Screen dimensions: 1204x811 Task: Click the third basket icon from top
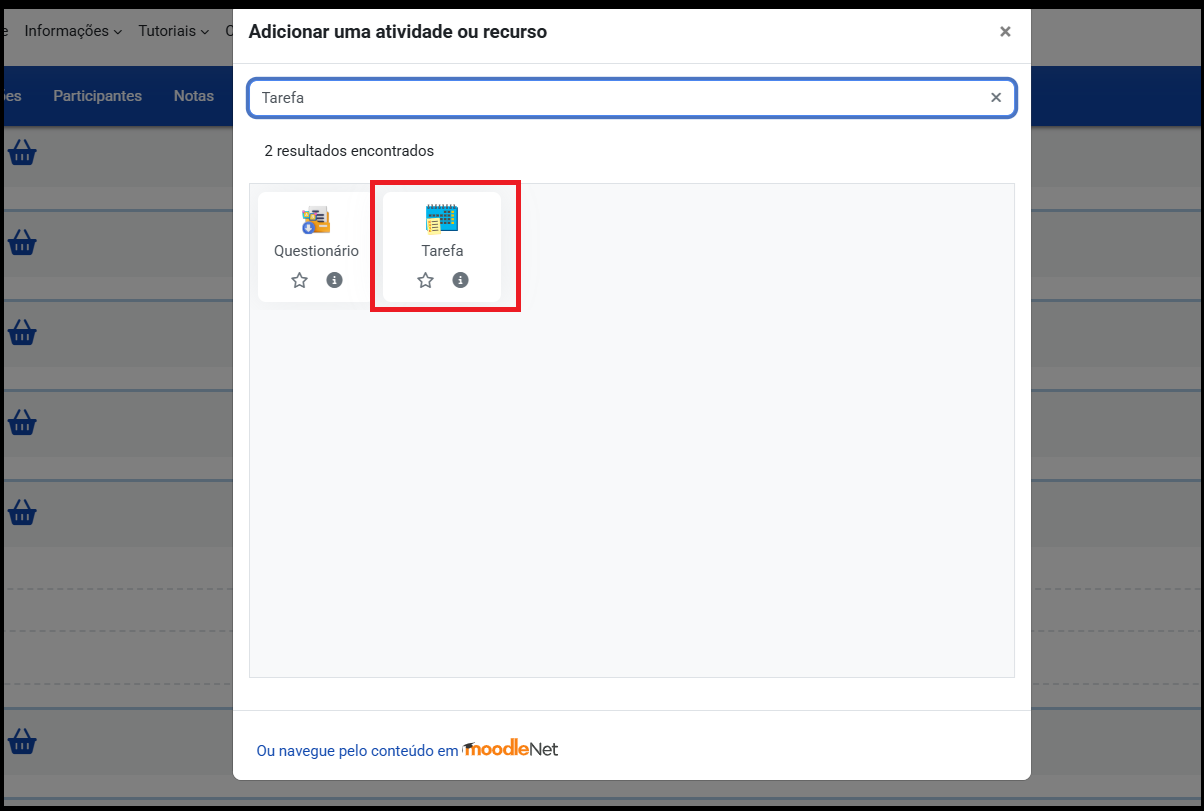click(x=22, y=332)
